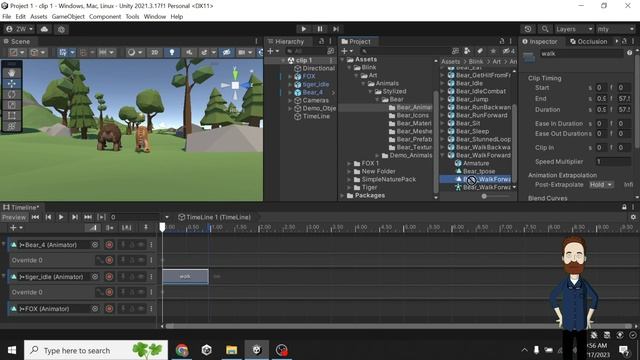Click record button on FOX track
The width and height of the screenshot is (640, 360).
click(x=109, y=309)
